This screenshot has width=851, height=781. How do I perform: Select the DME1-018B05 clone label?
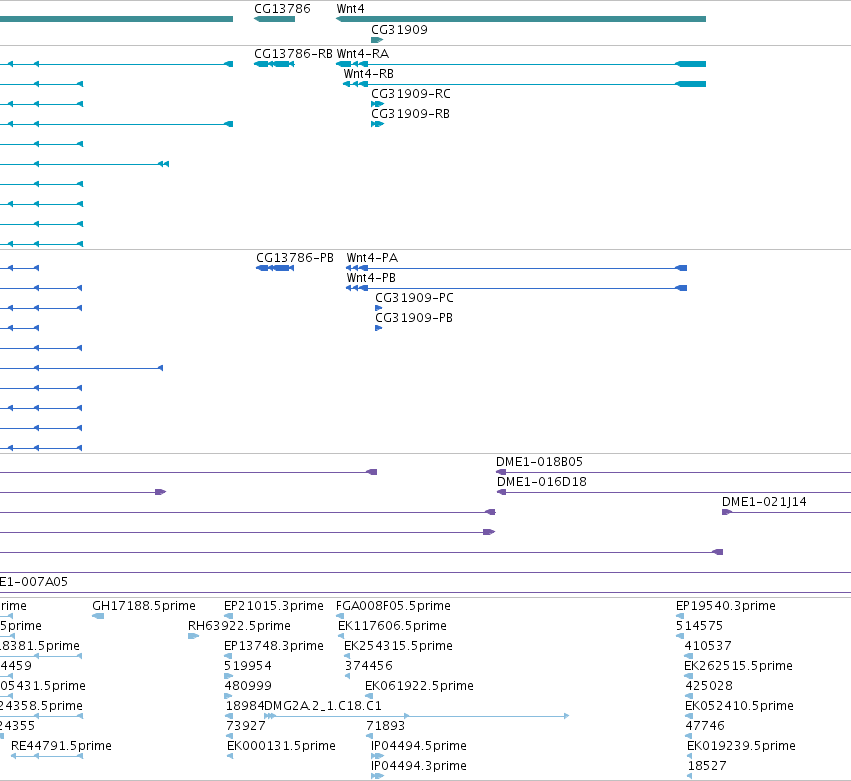coord(539,462)
